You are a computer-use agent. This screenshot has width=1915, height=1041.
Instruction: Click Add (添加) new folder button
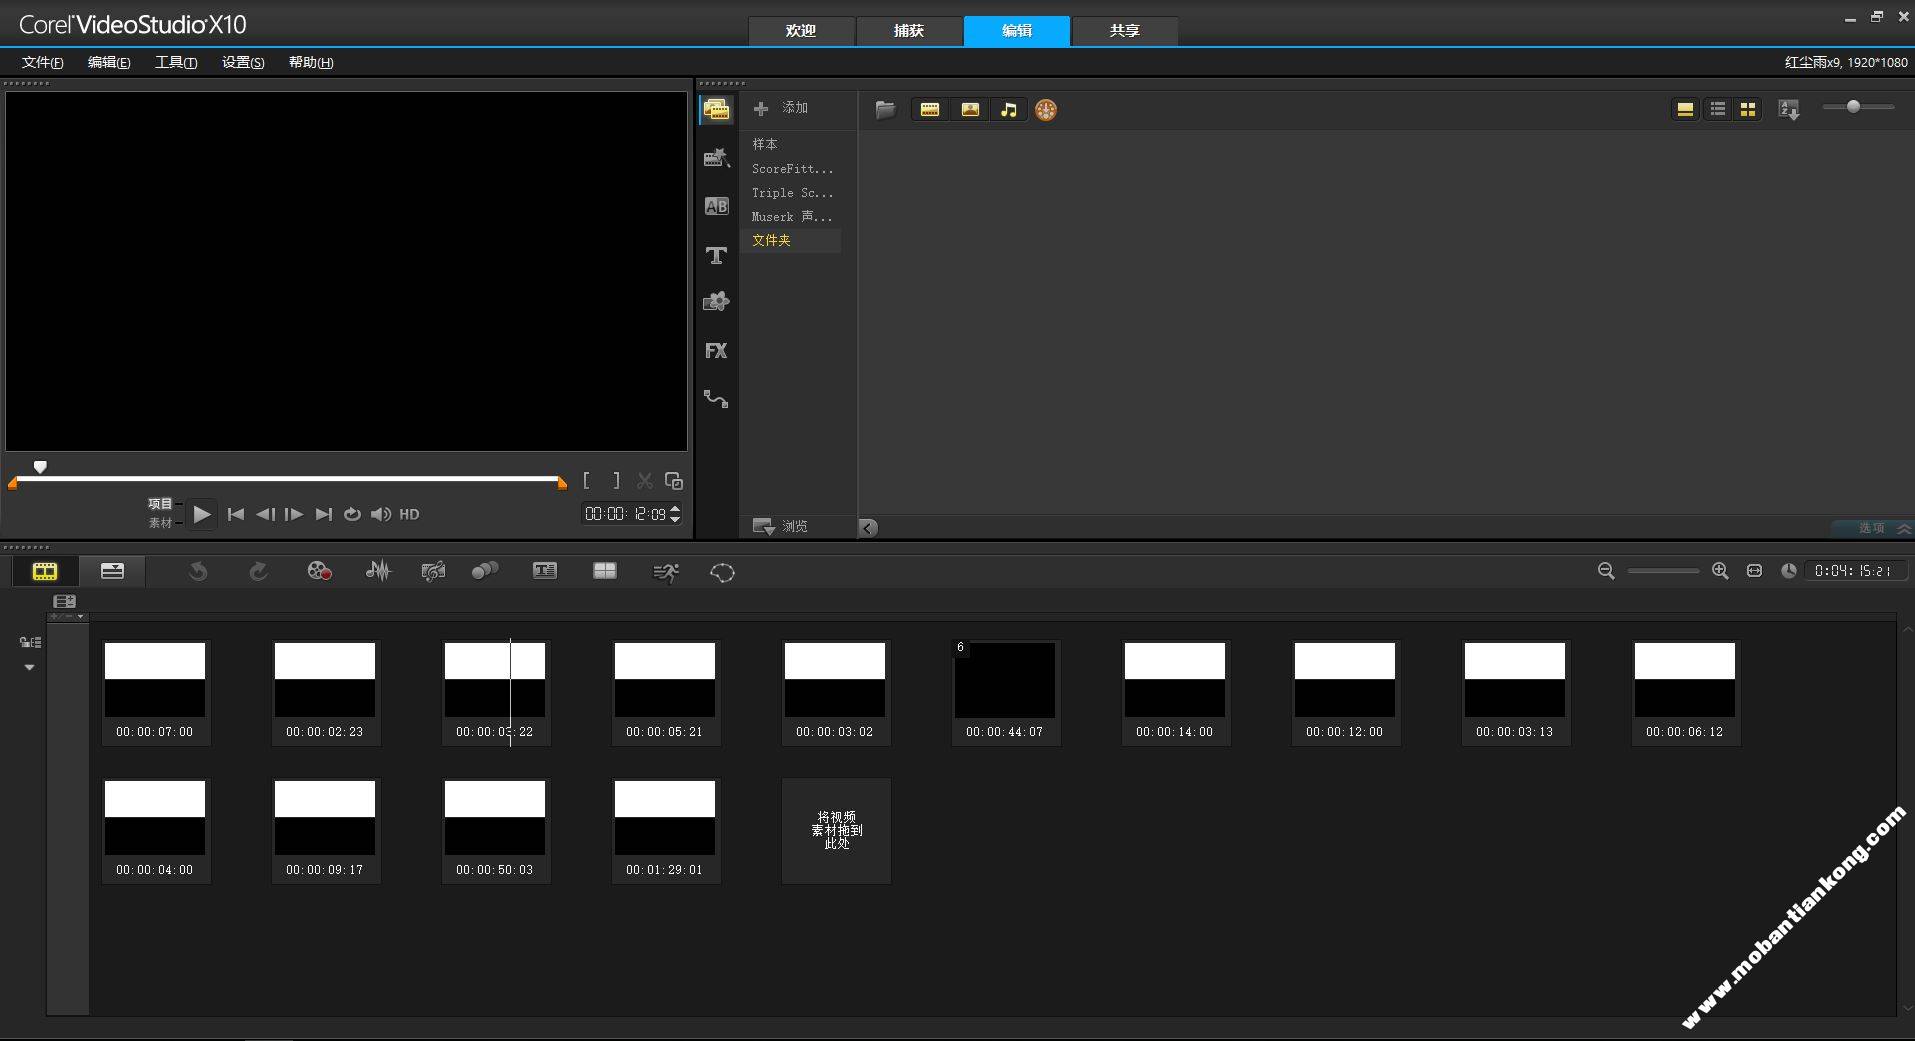click(781, 108)
